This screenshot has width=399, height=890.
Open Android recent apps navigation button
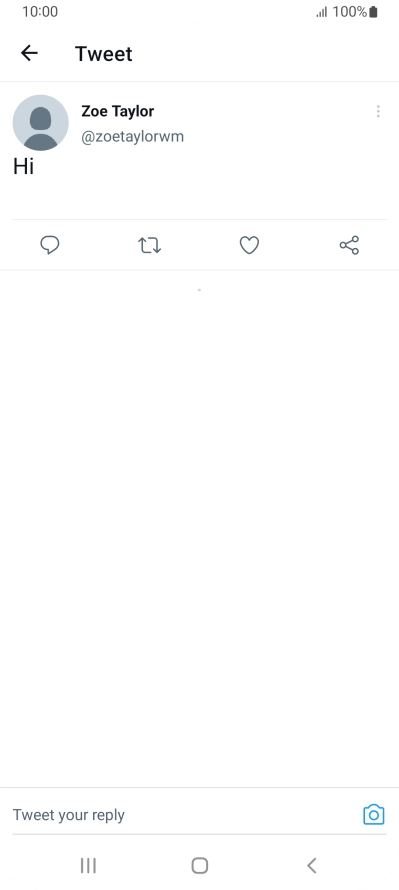click(x=88, y=866)
